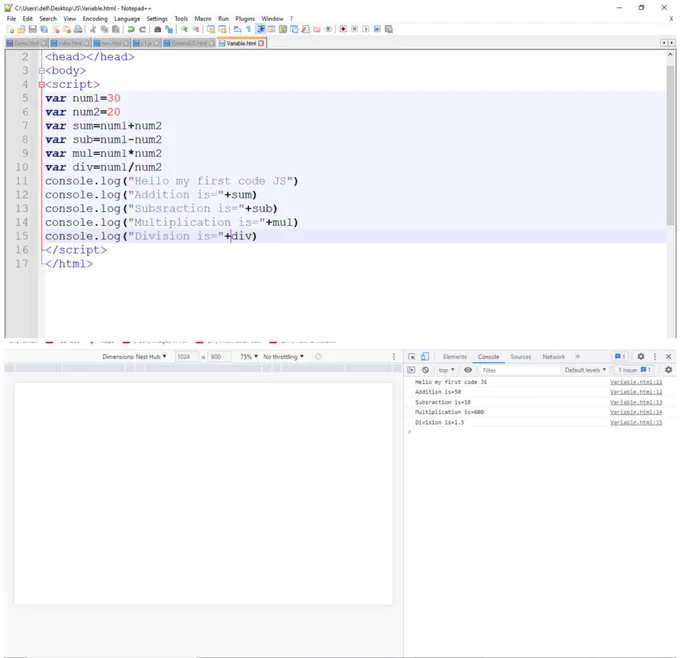Image resolution: width=680 pixels, height=658 pixels.
Task: Open DevTools settings gear icon
Action: coord(641,357)
